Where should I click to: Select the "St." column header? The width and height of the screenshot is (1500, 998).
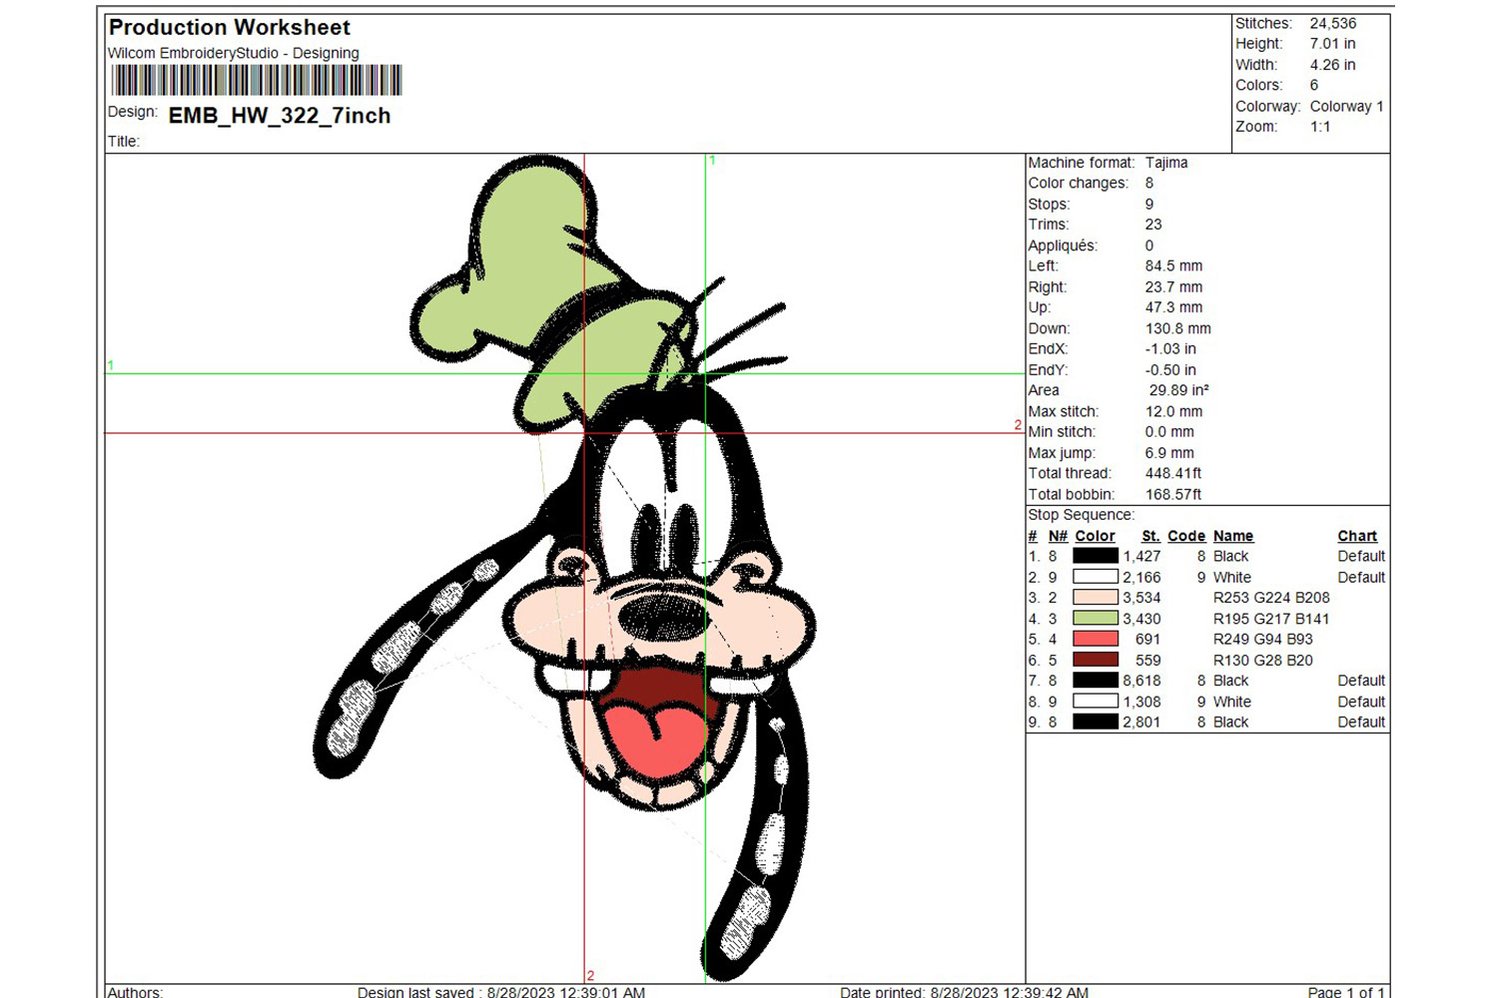[x=1151, y=536]
